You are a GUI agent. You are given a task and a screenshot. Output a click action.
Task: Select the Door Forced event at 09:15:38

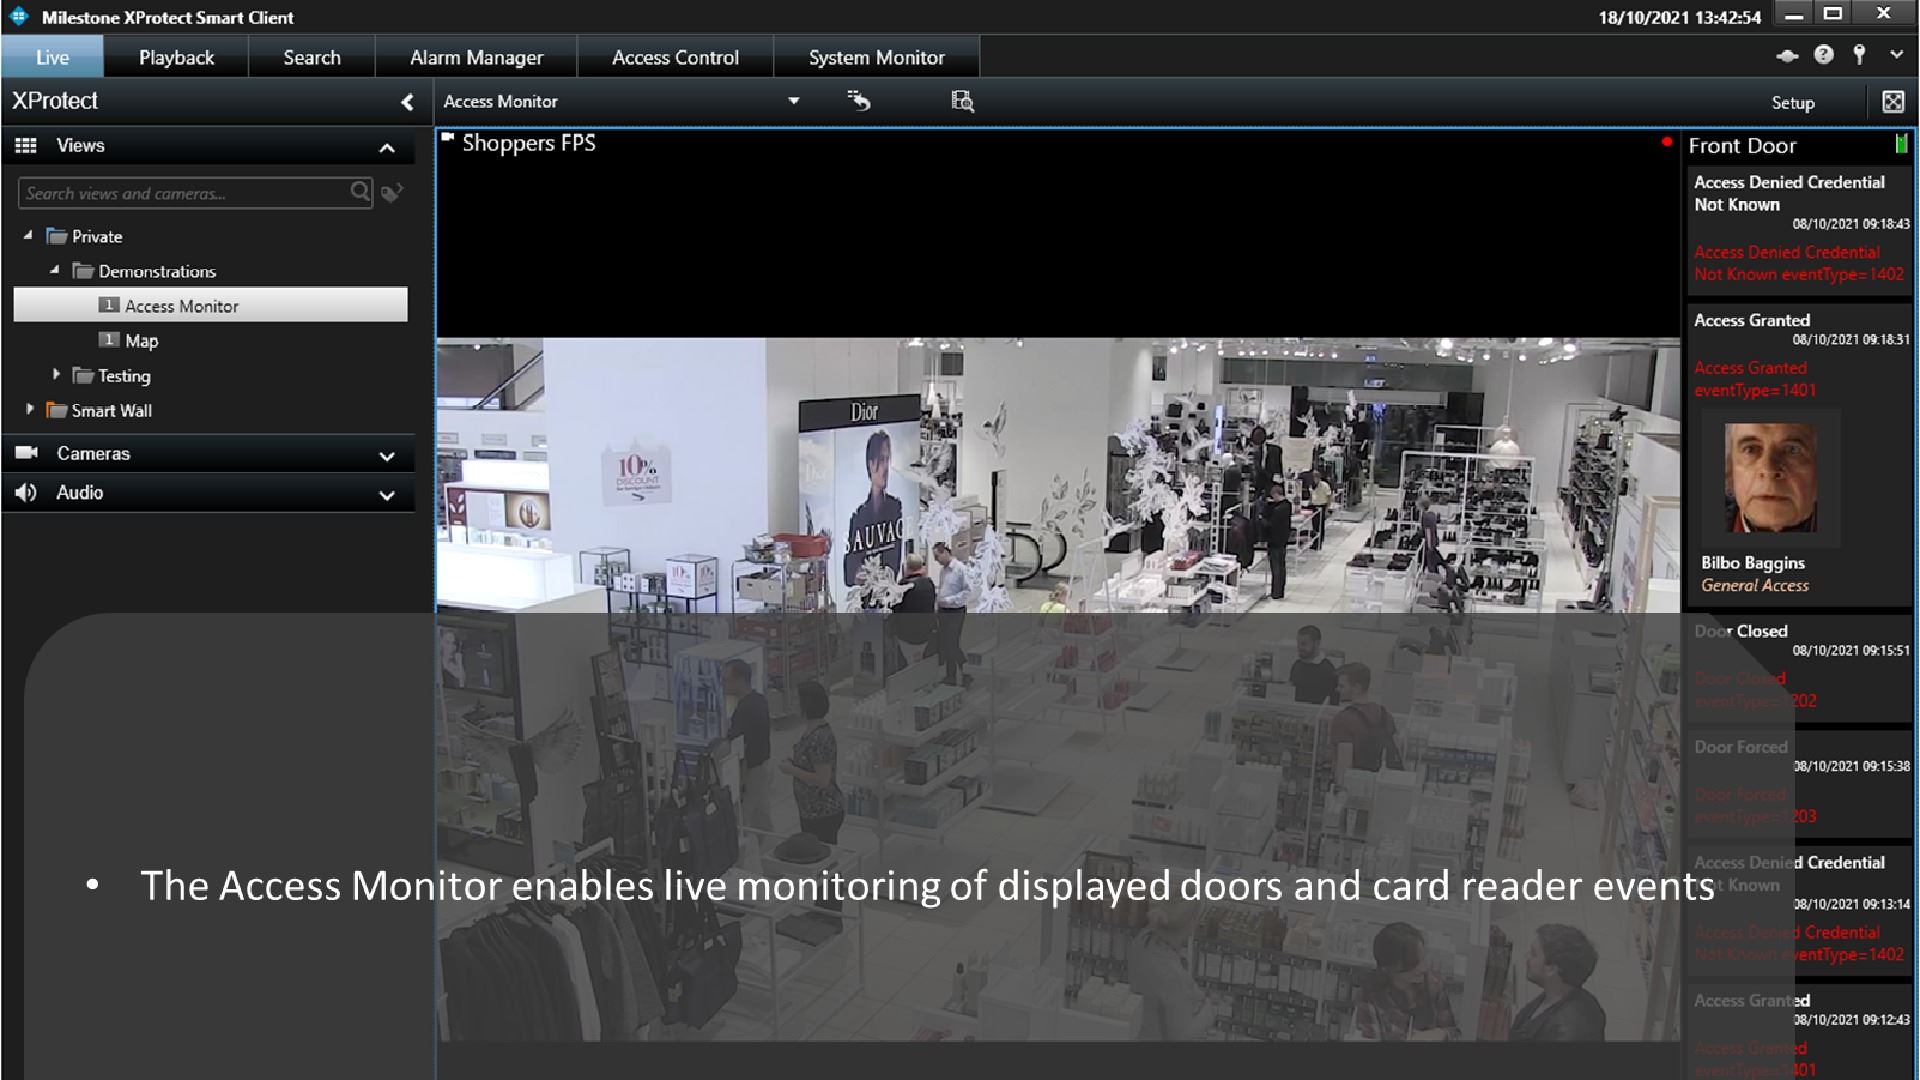click(x=1800, y=783)
